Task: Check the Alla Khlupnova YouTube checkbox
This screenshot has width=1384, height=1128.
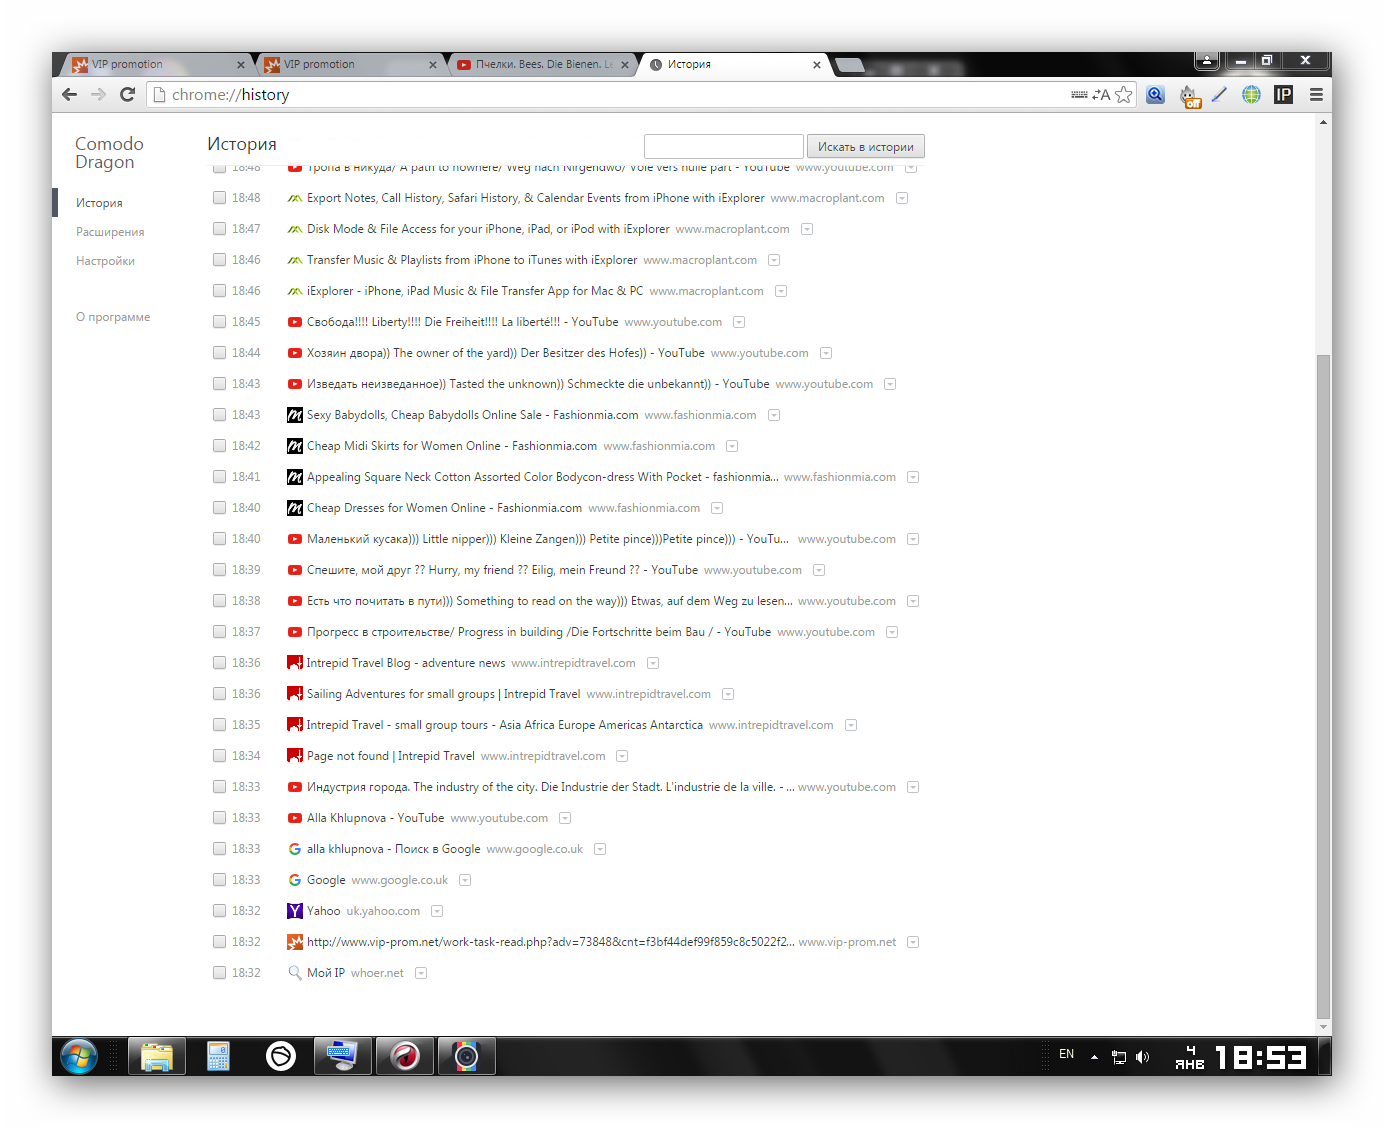Action: tap(219, 818)
